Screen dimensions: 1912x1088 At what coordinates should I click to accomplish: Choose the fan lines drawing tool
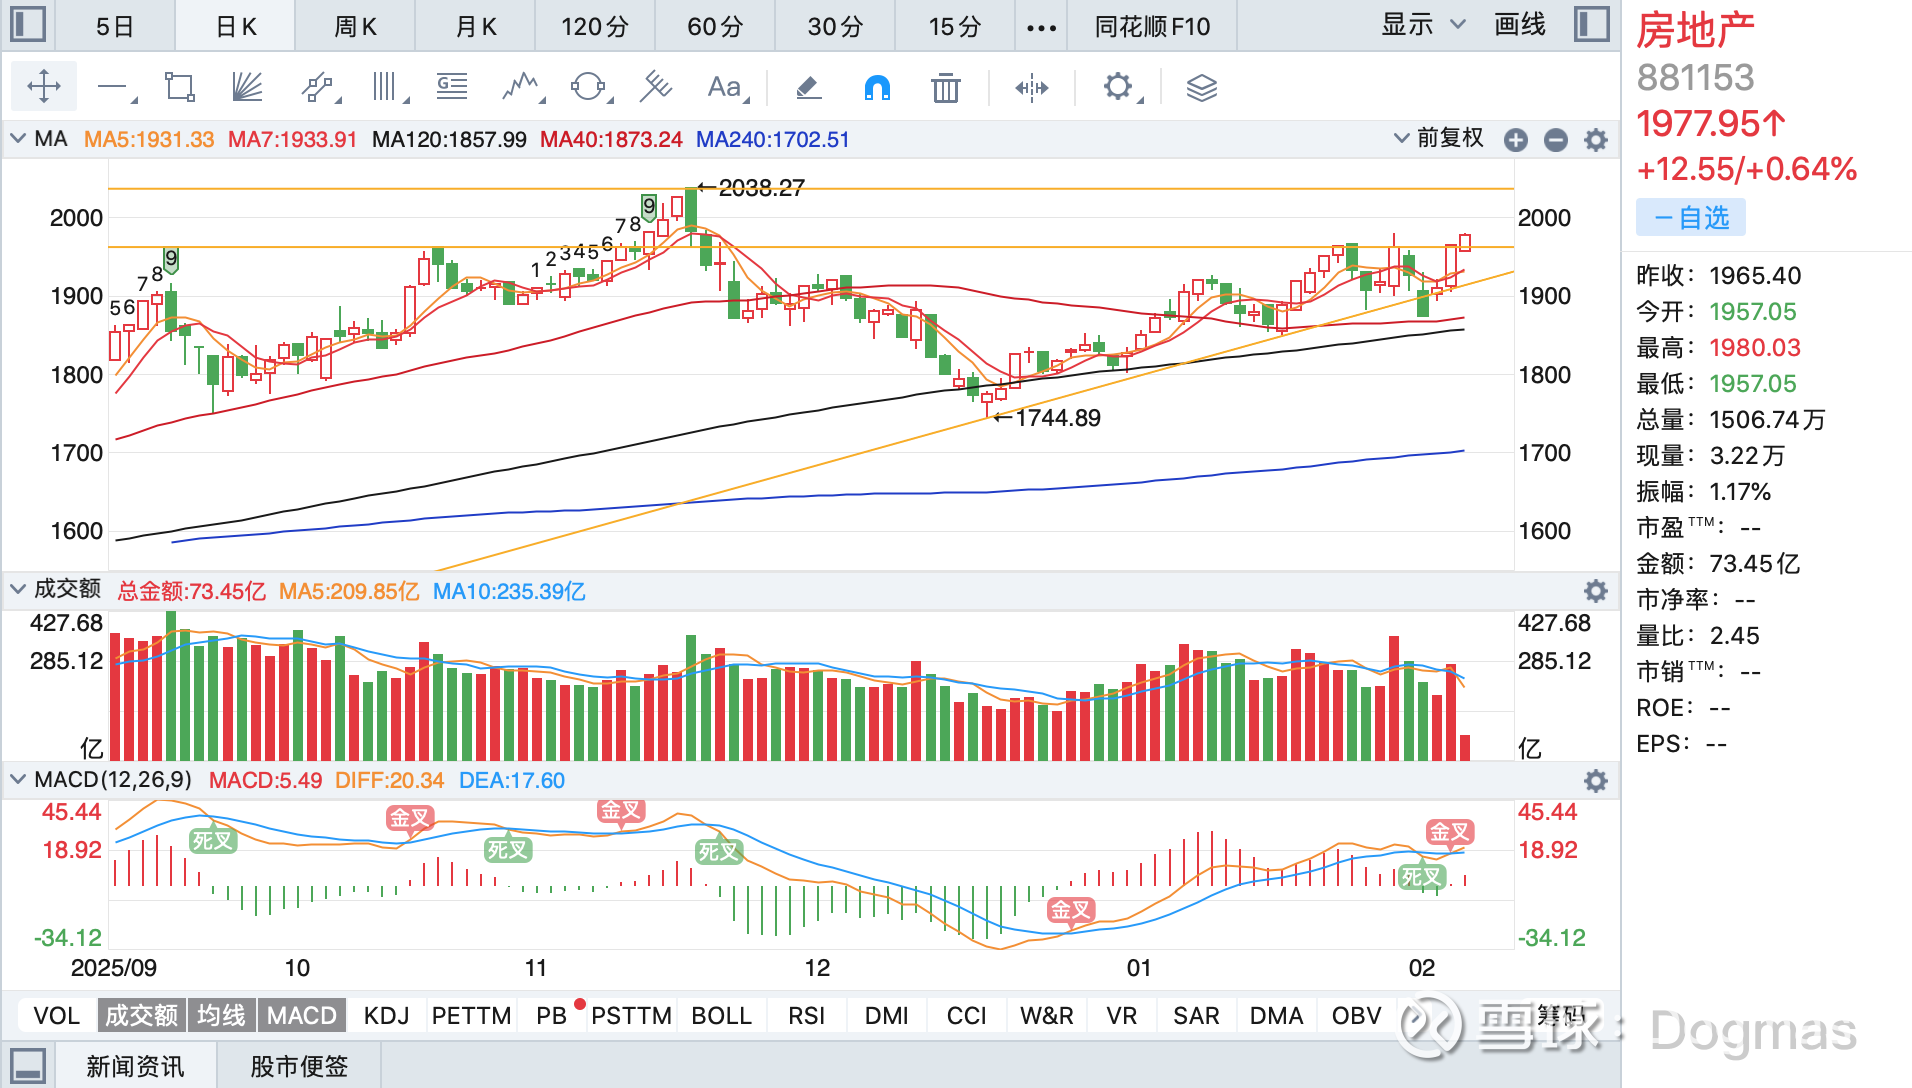[x=246, y=87]
